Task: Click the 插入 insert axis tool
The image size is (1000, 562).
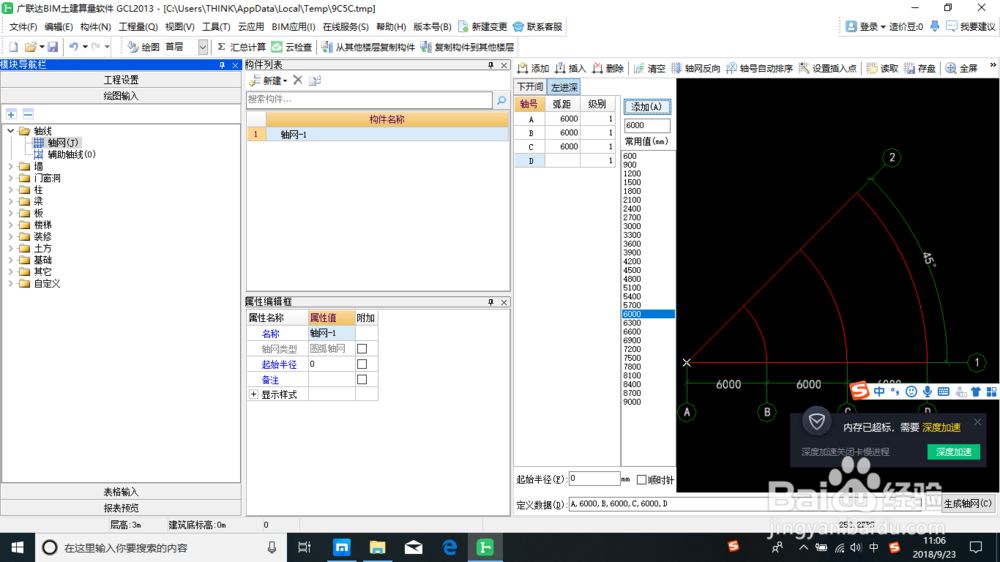Action: pyautogui.click(x=570, y=68)
